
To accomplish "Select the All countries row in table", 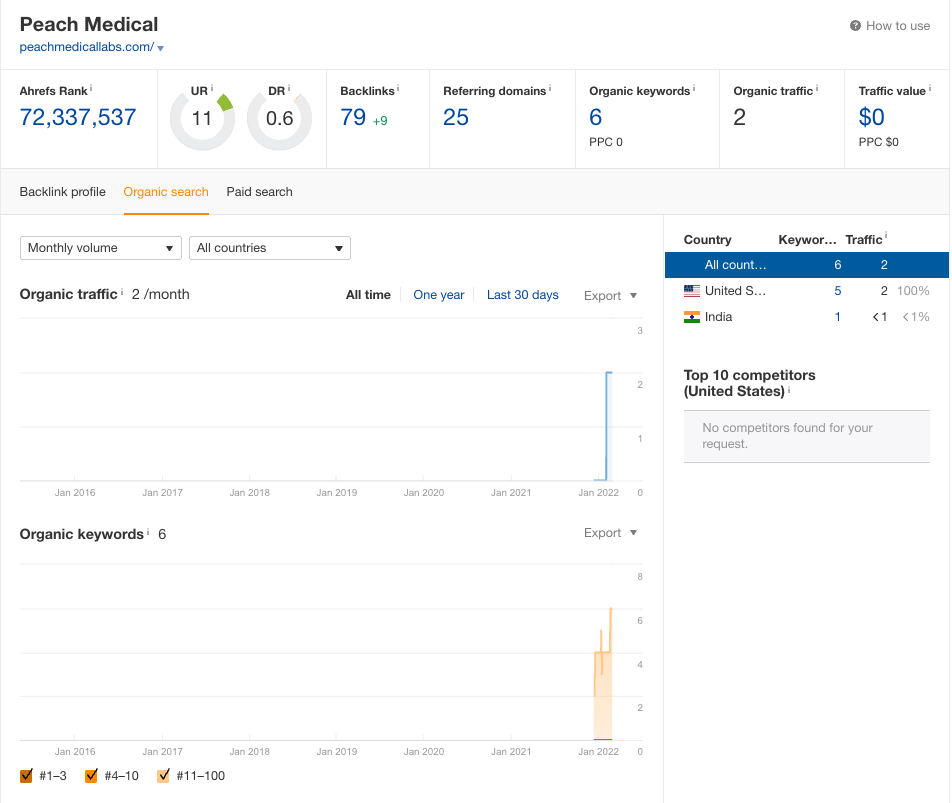I will click(807, 265).
